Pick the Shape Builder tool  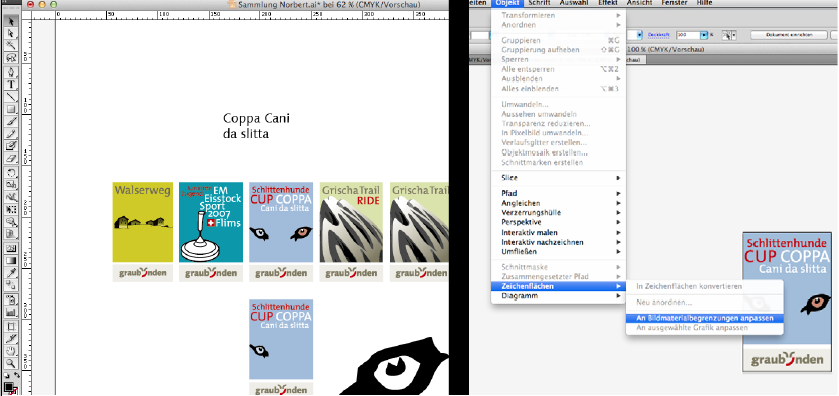tap(11, 222)
